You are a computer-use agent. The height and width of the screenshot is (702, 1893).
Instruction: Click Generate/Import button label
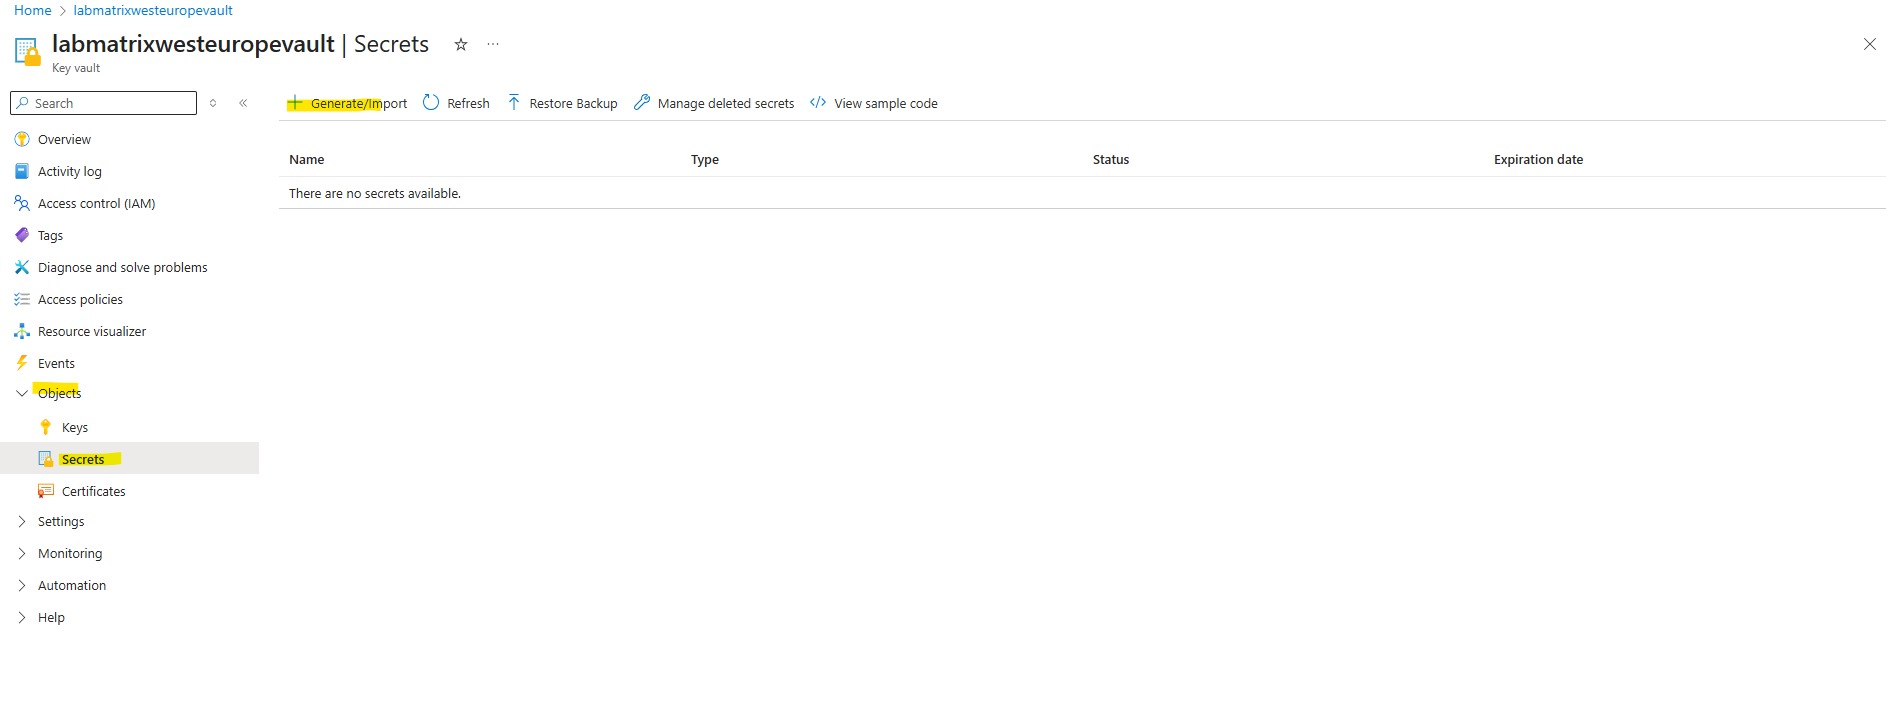[x=359, y=103]
